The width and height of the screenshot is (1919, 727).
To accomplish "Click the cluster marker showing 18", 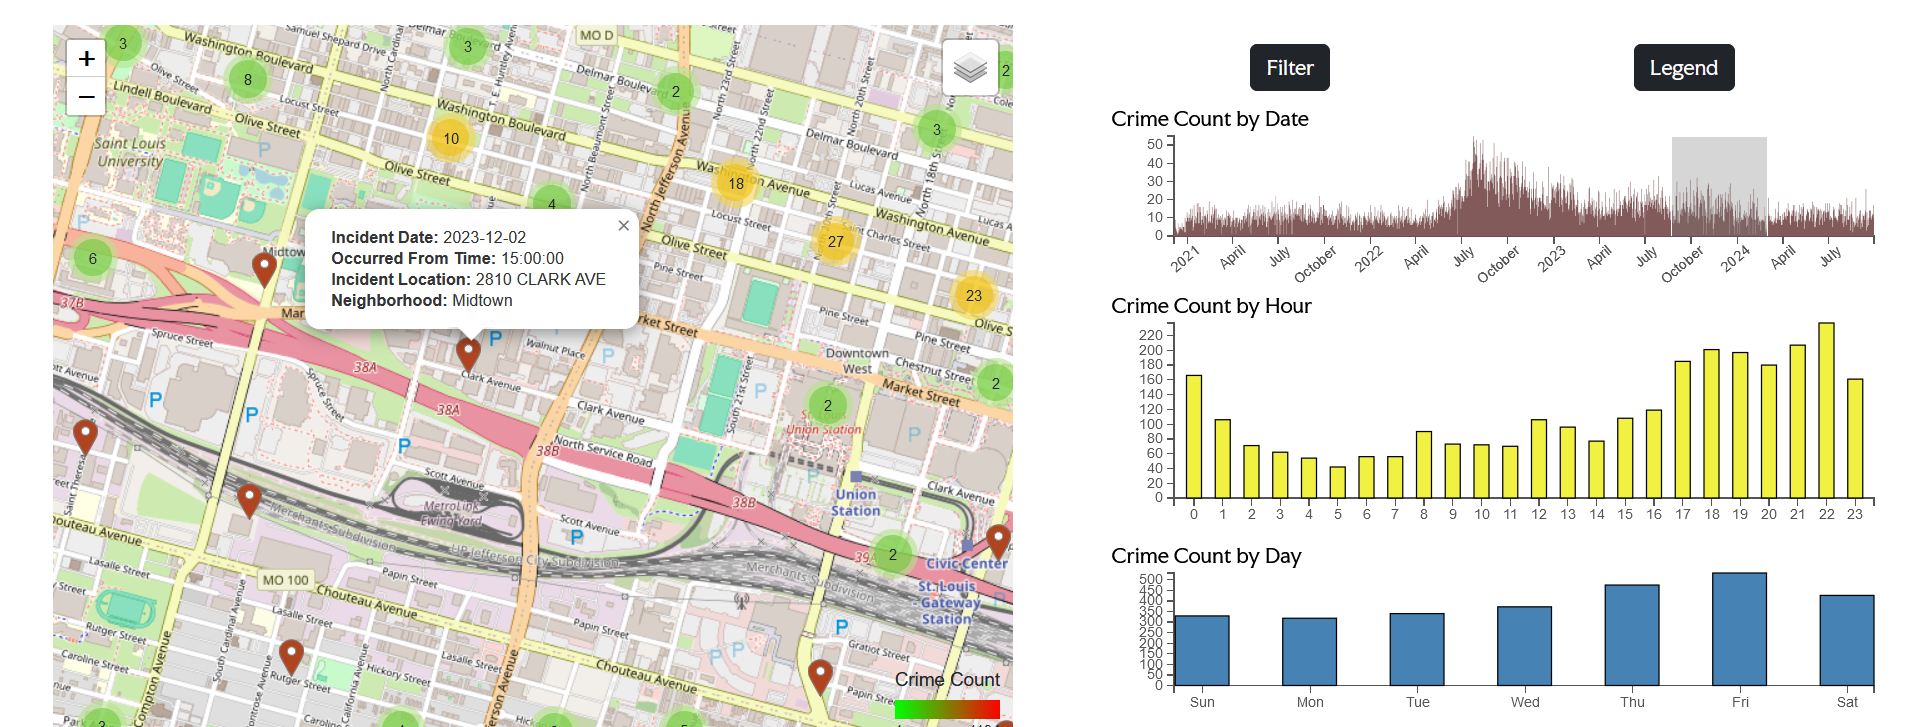I will pos(736,184).
